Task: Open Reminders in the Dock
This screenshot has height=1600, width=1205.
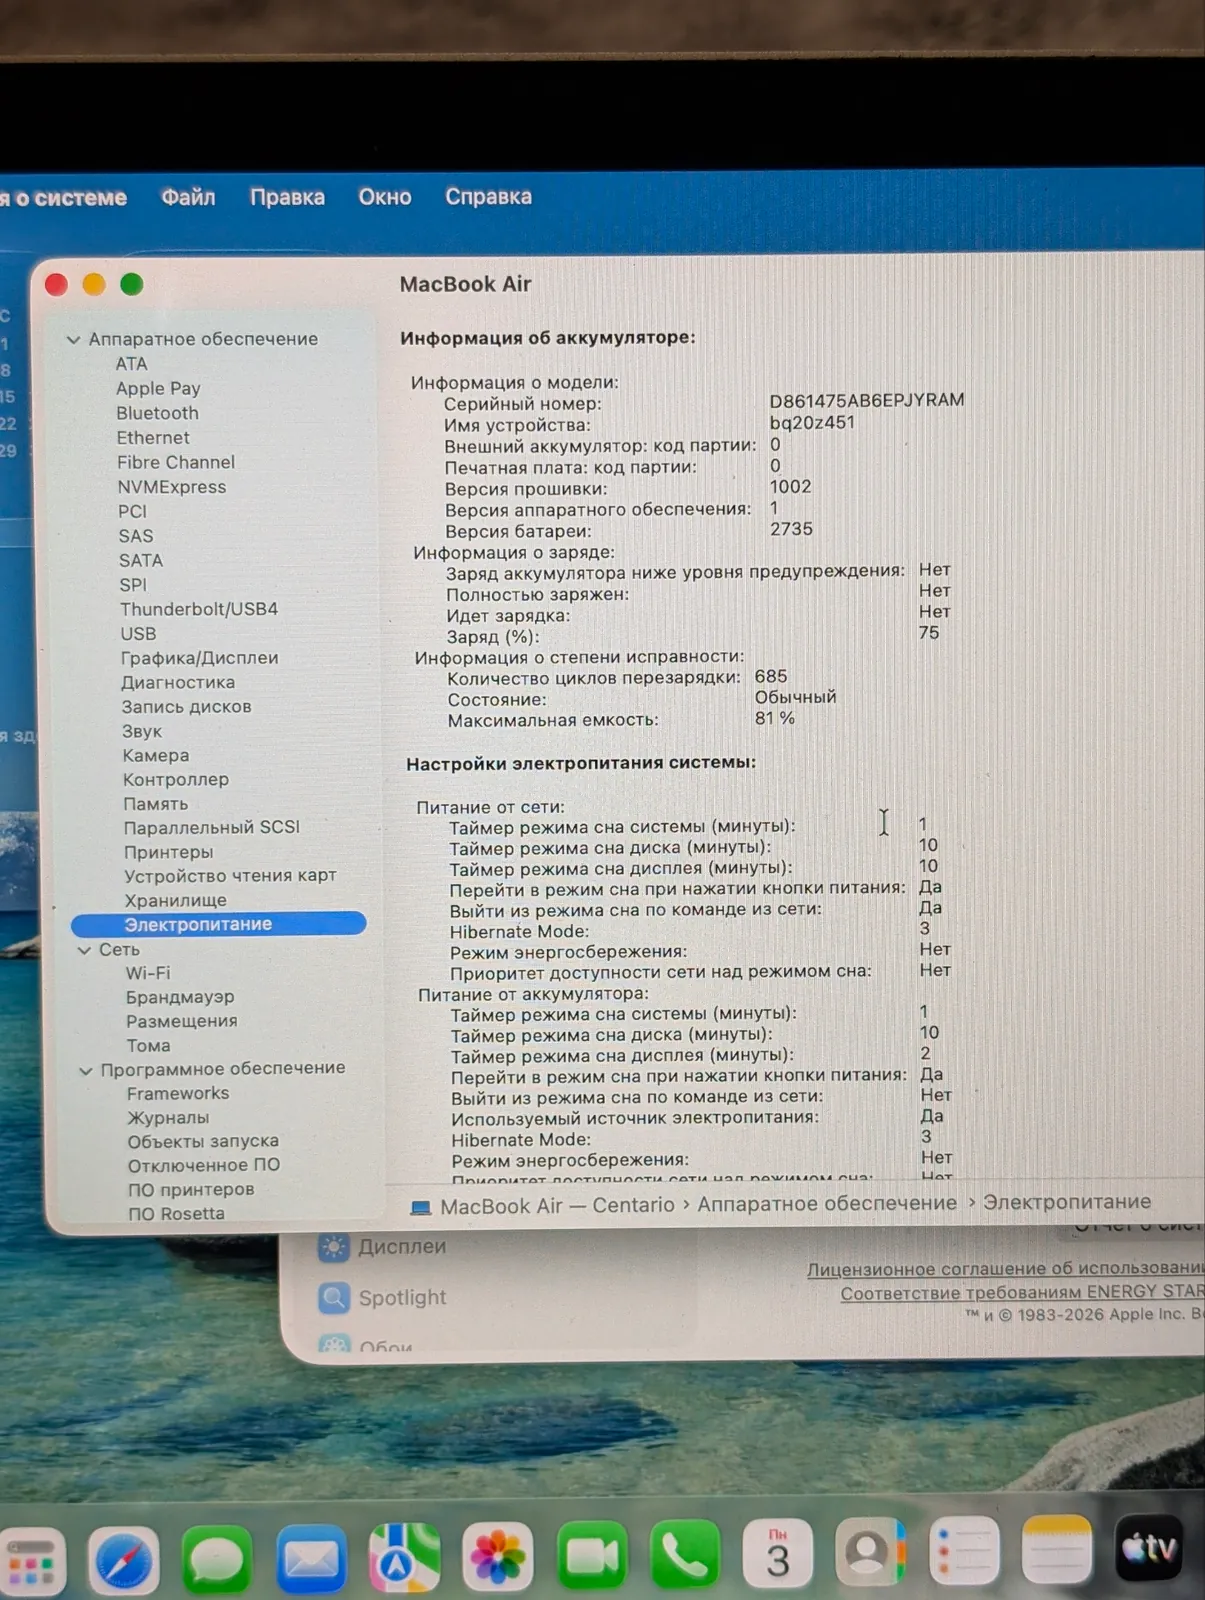Action: (964, 1550)
